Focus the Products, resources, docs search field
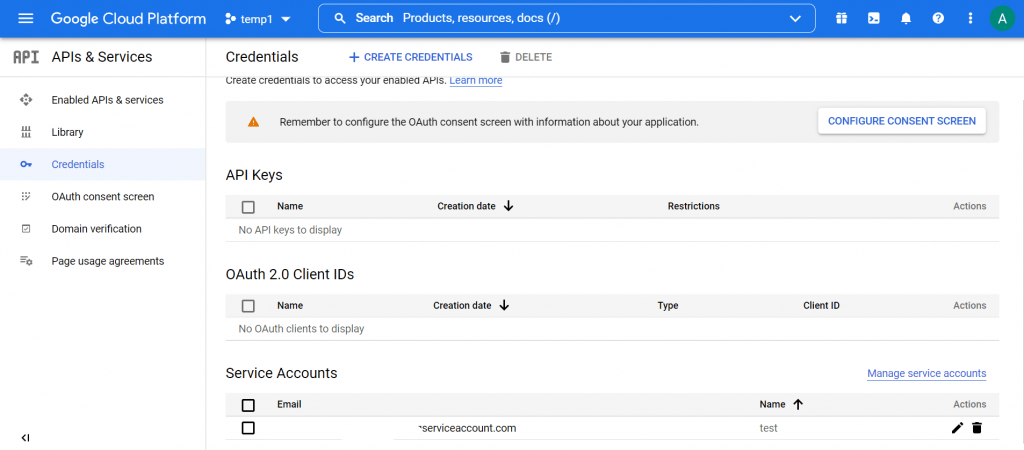This screenshot has height=450, width=1024. click(x=567, y=18)
